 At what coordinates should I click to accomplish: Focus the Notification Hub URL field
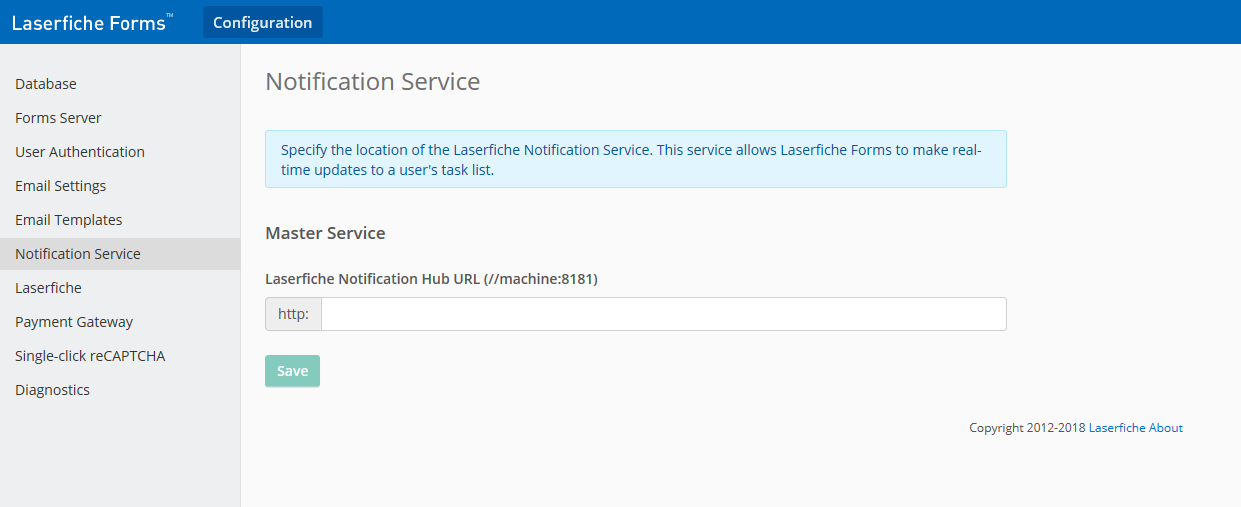663,314
